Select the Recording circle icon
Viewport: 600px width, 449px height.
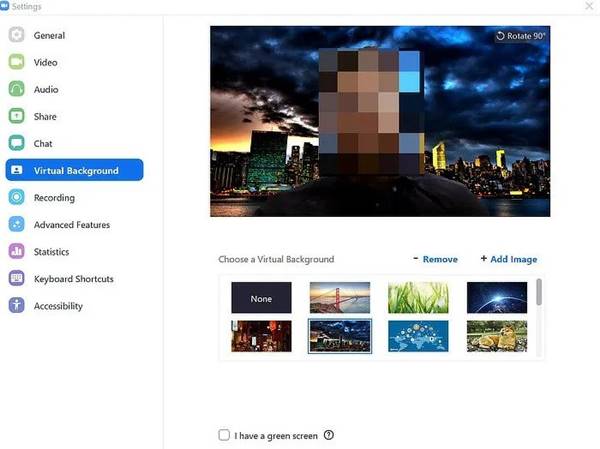pos(16,197)
